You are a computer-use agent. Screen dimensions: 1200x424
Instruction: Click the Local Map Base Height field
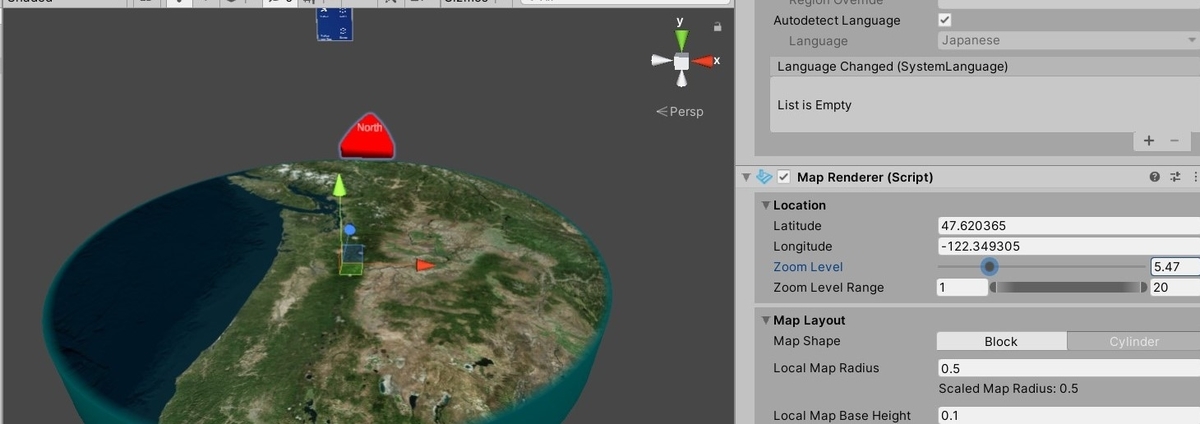[x=1069, y=415]
